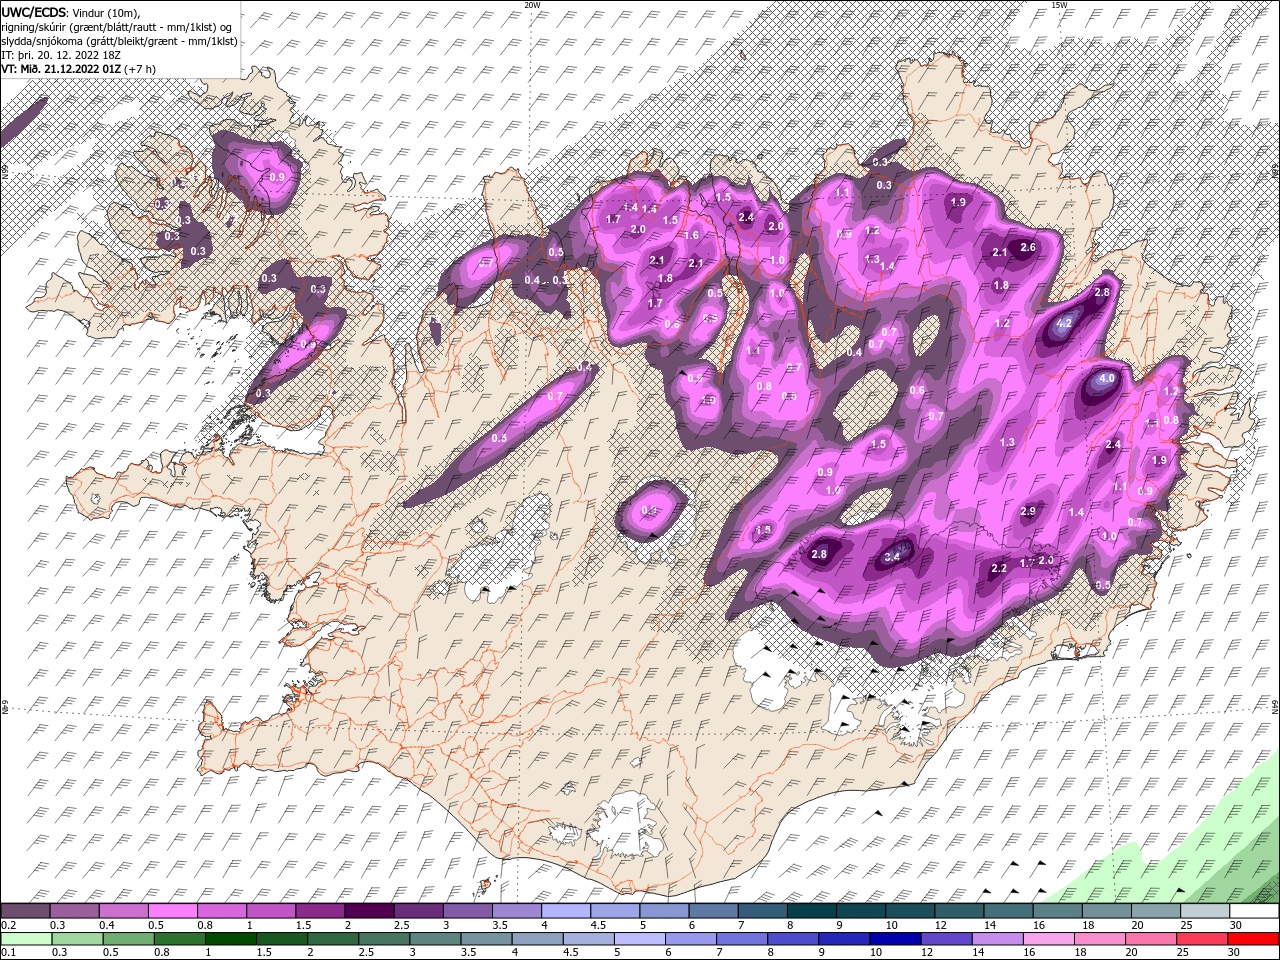The width and height of the screenshot is (1280, 960).
Task: Click the '0.1' label on rain scale
Action: [x=9, y=953]
